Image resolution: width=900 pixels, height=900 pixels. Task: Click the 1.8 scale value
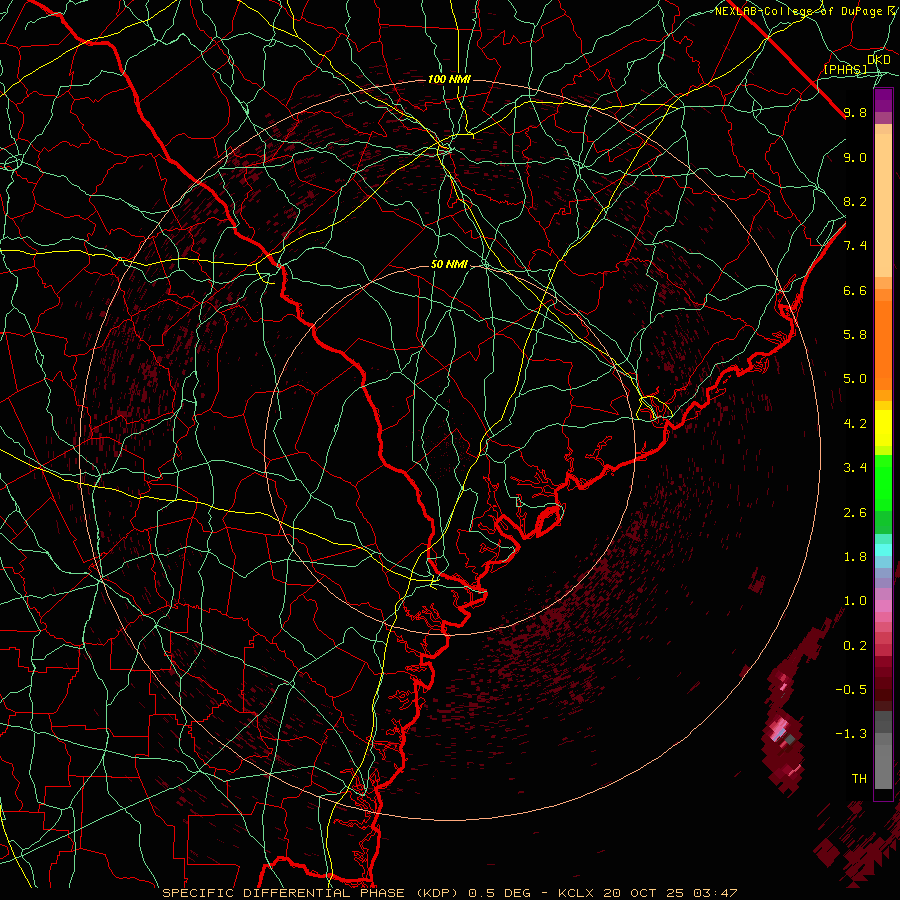[855, 557]
